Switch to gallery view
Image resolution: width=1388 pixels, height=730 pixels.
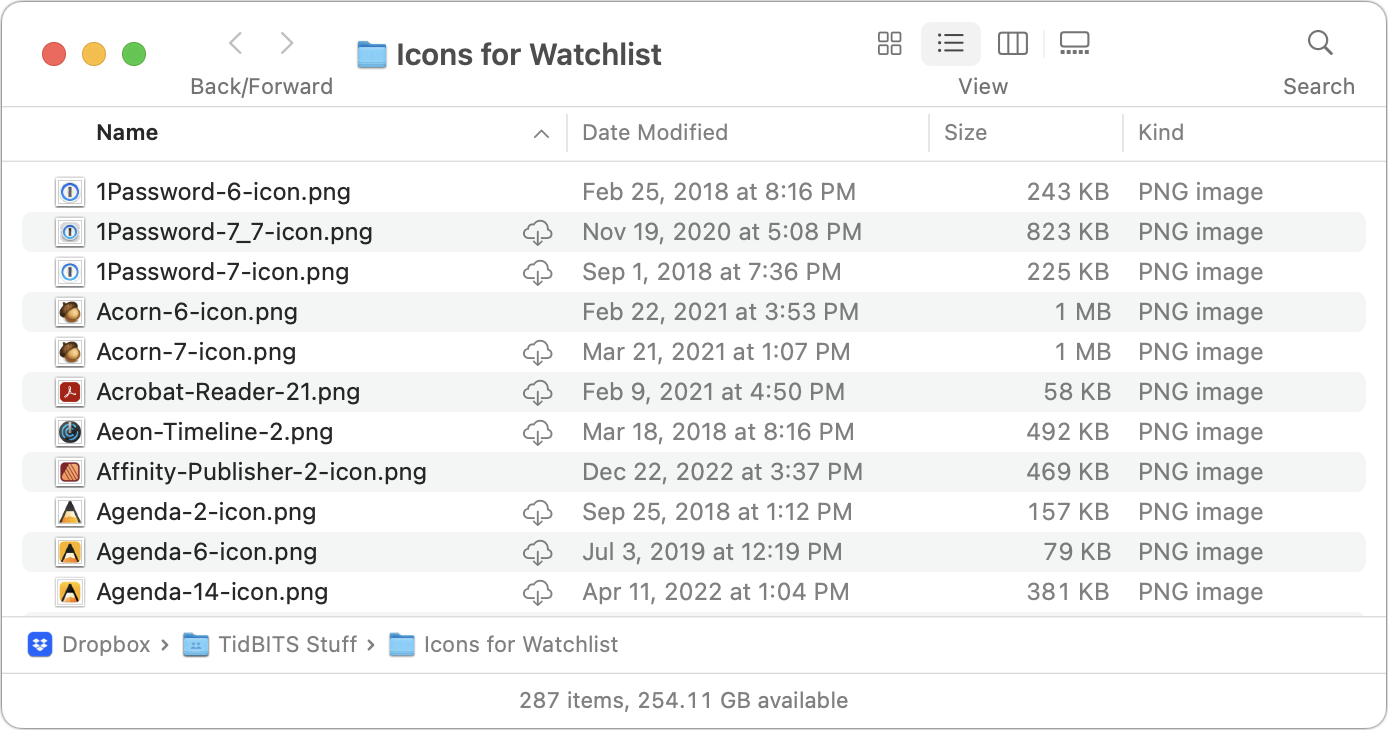pyautogui.click(x=1074, y=43)
